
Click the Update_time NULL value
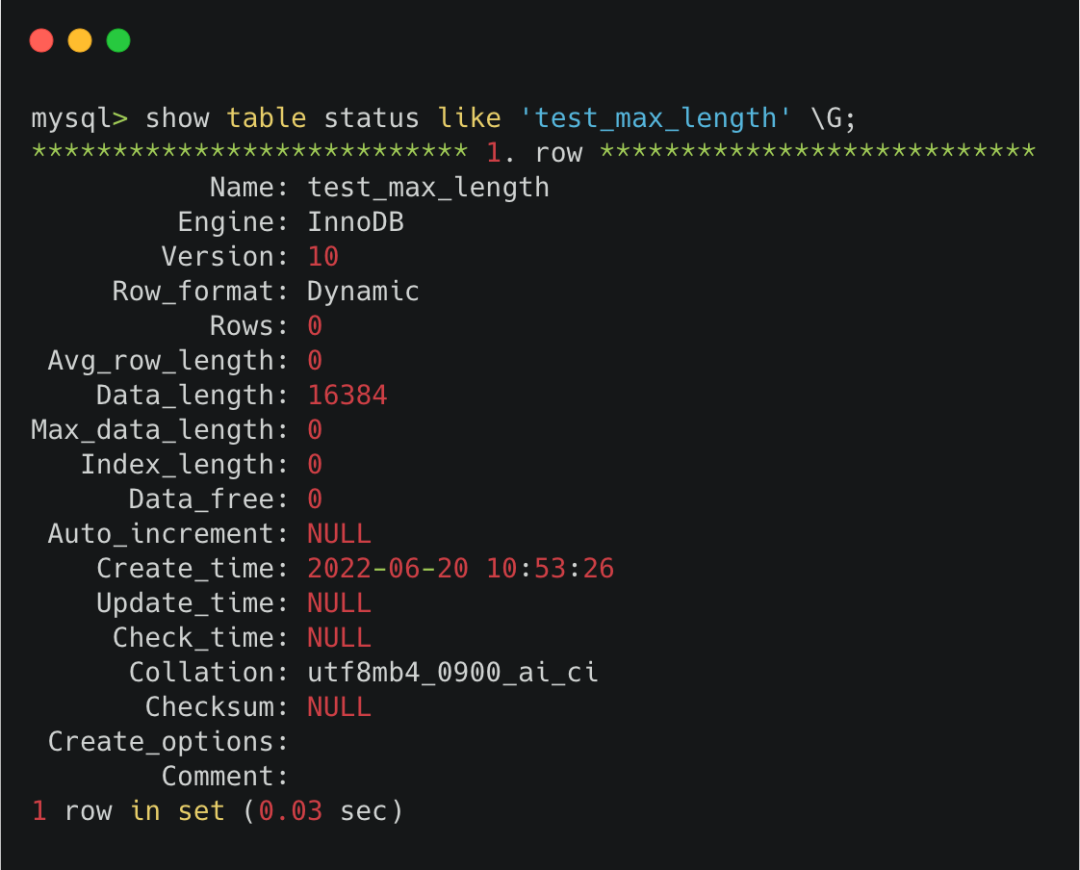339,603
